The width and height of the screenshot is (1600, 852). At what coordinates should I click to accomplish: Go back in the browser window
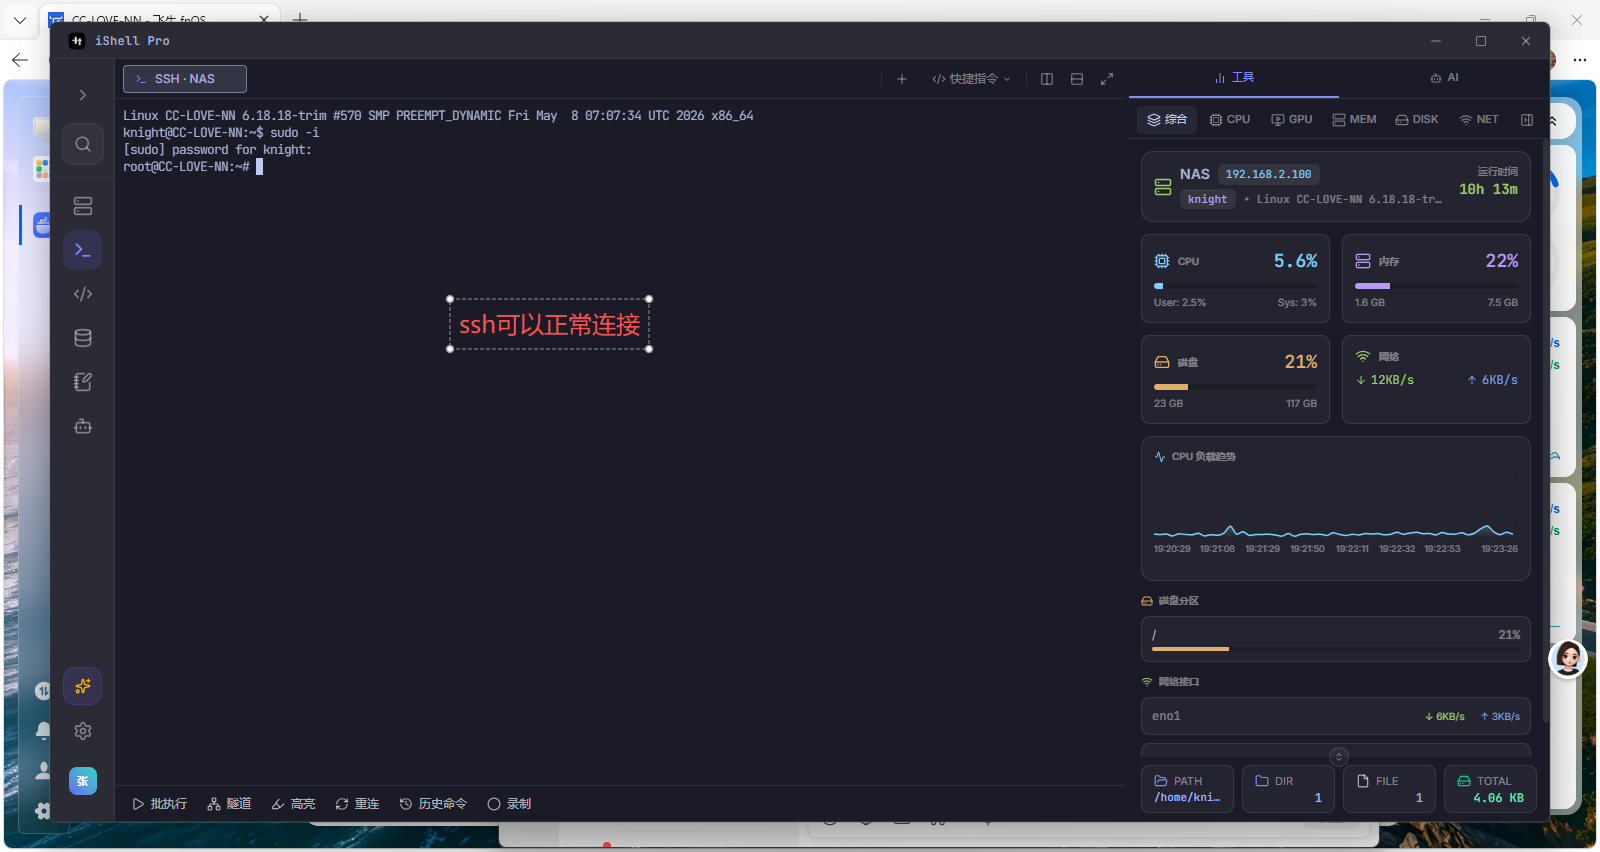click(19, 60)
